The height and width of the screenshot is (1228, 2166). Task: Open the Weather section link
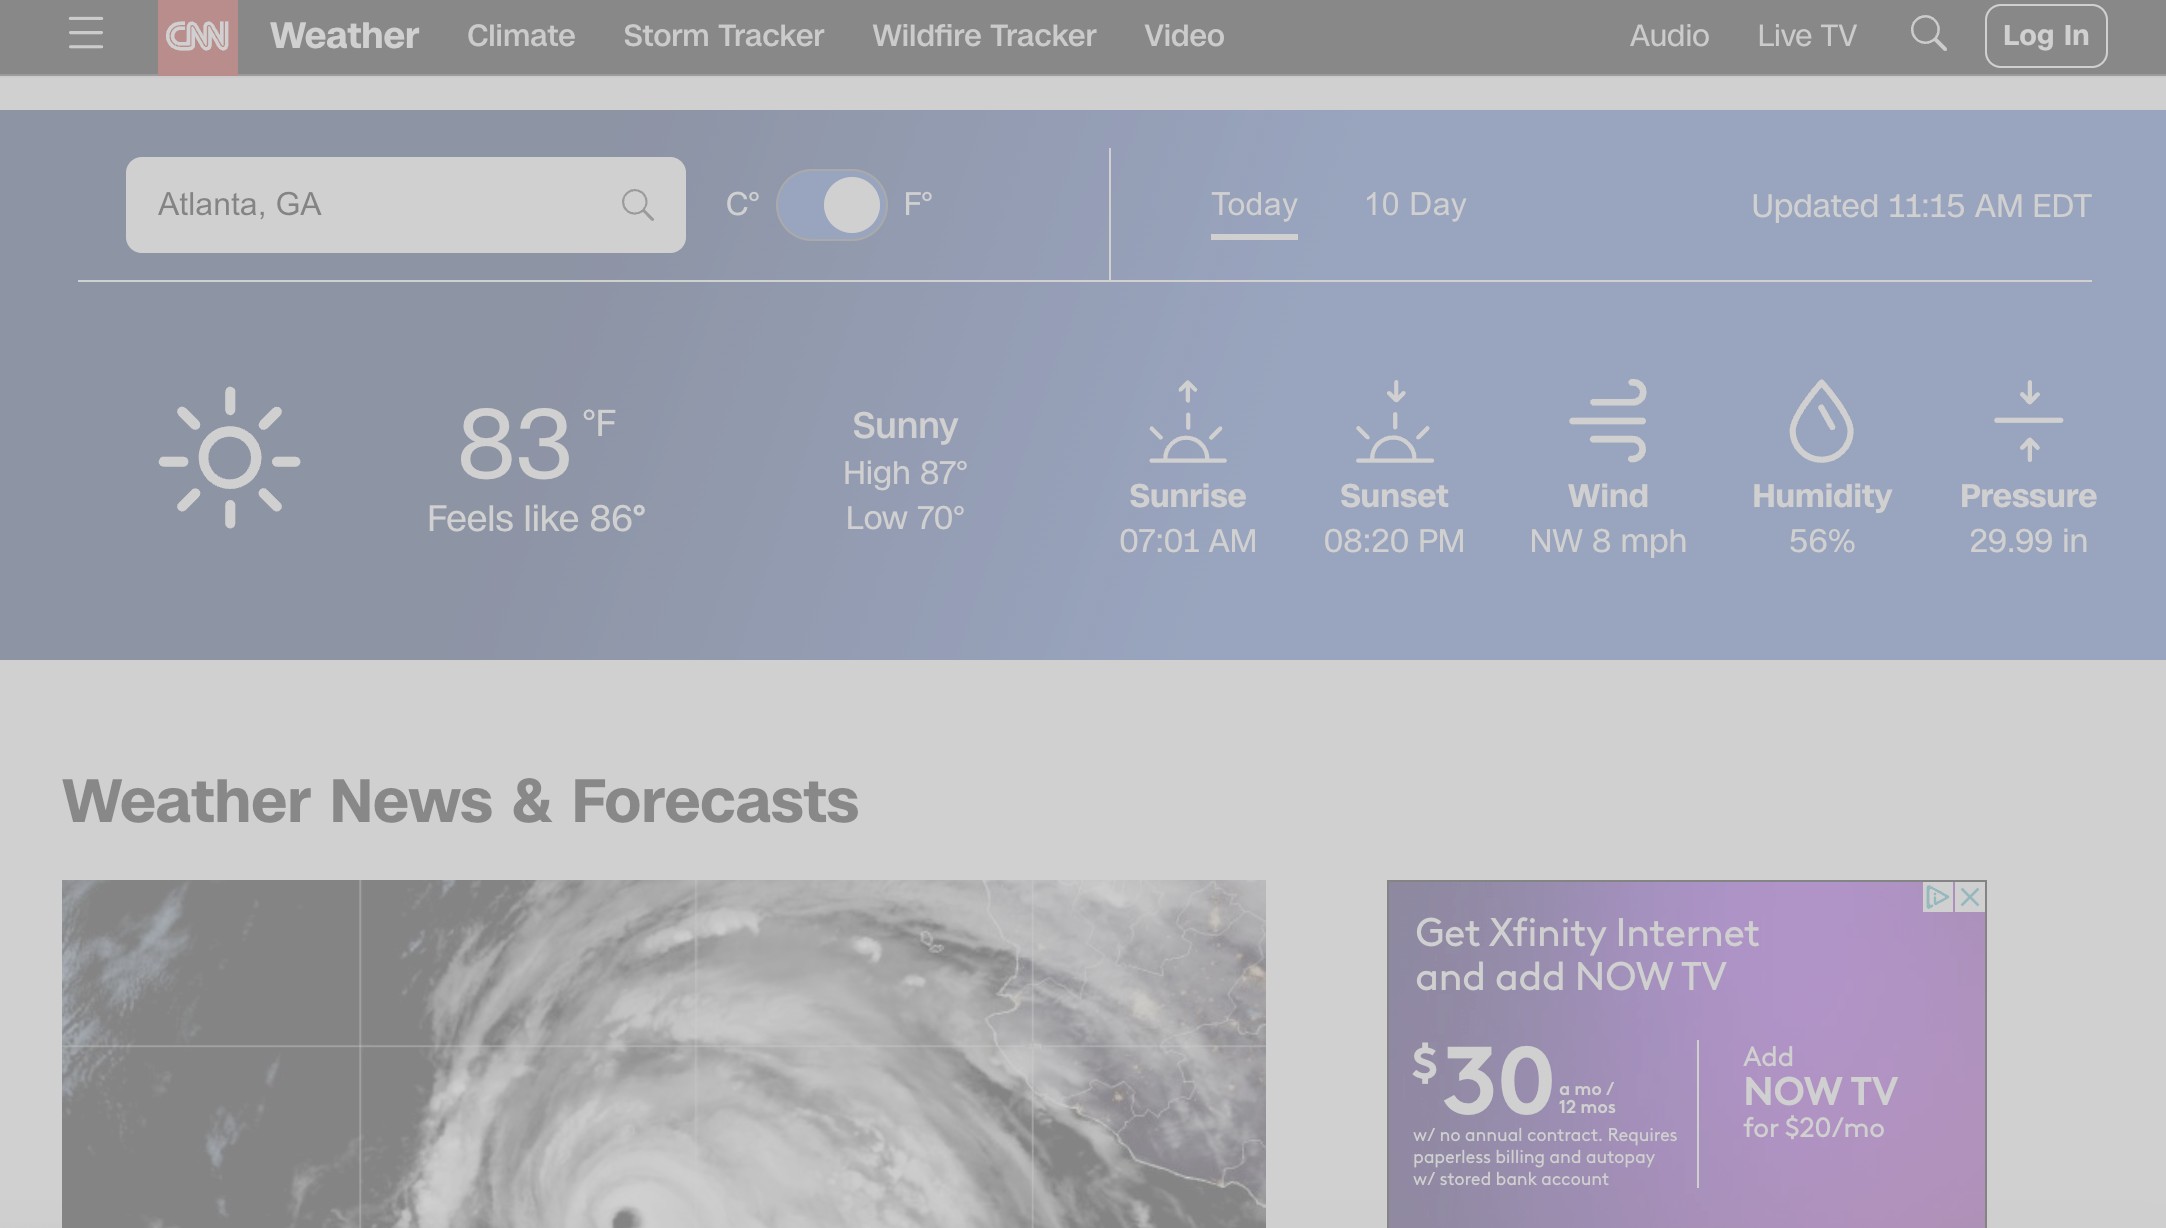pyautogui.click(x=344, y=36)
